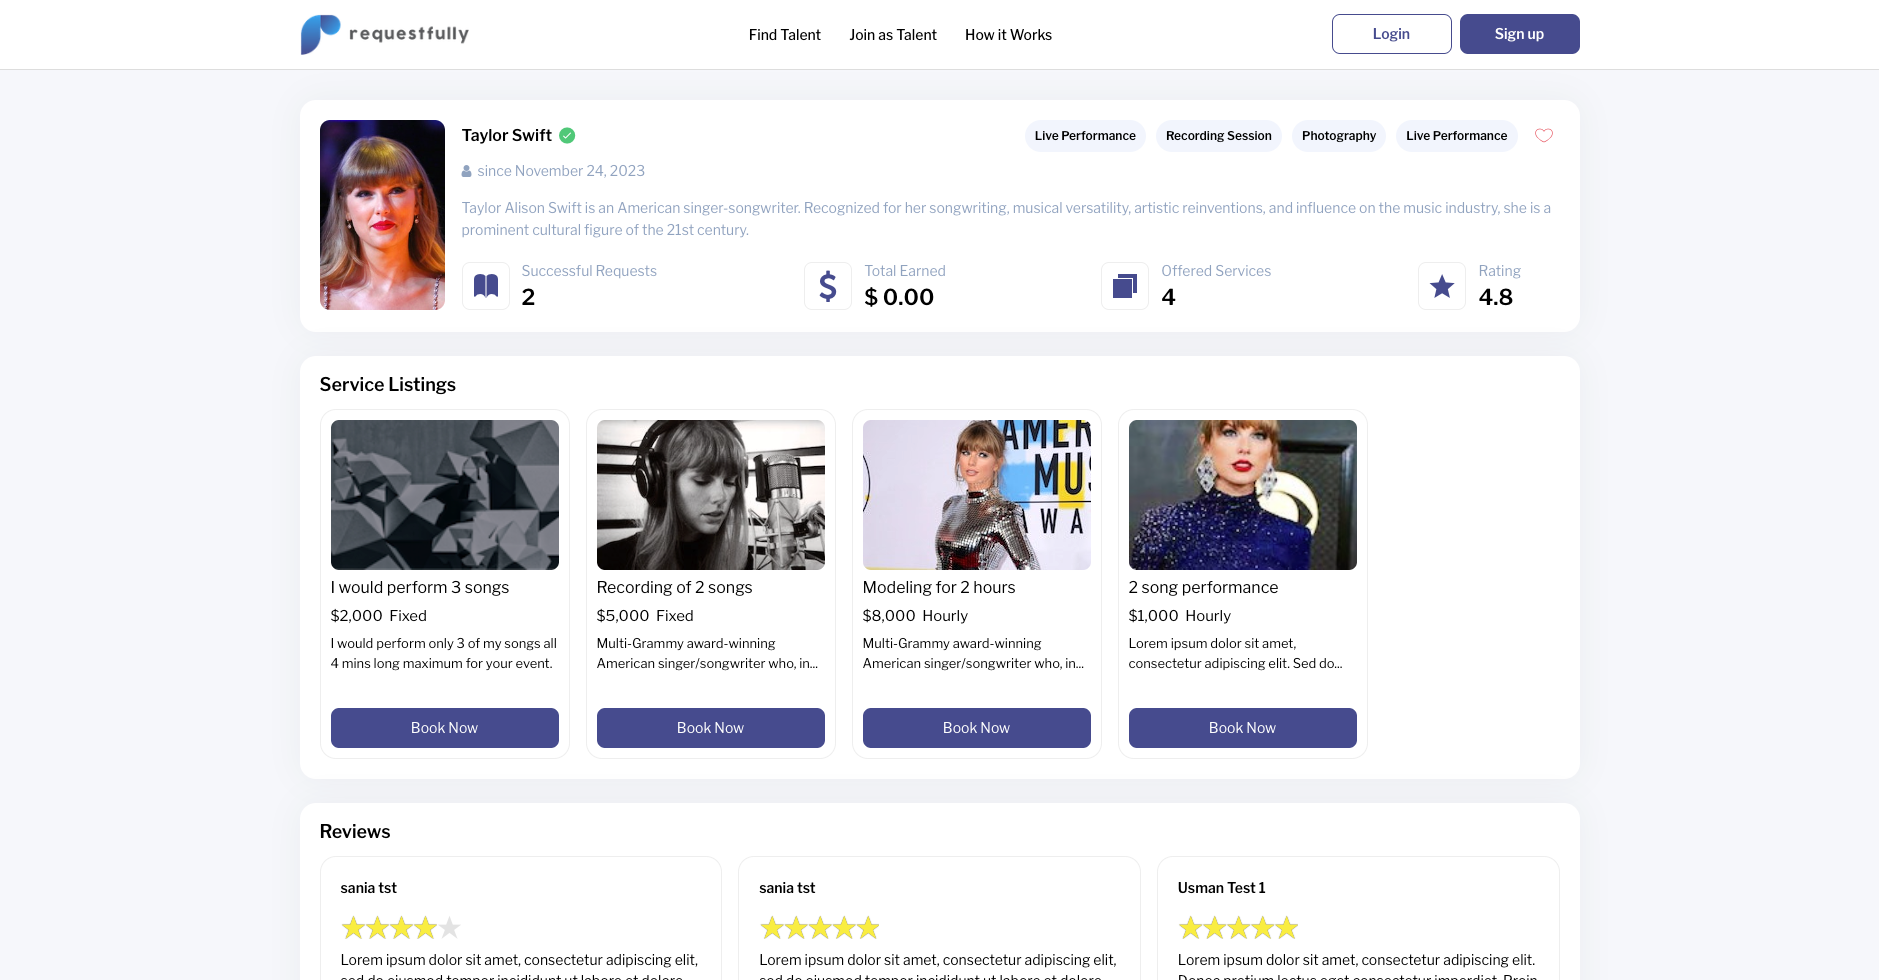Open the Find Talent menu item
The image size is (1879, 980).
pos(785,34)
